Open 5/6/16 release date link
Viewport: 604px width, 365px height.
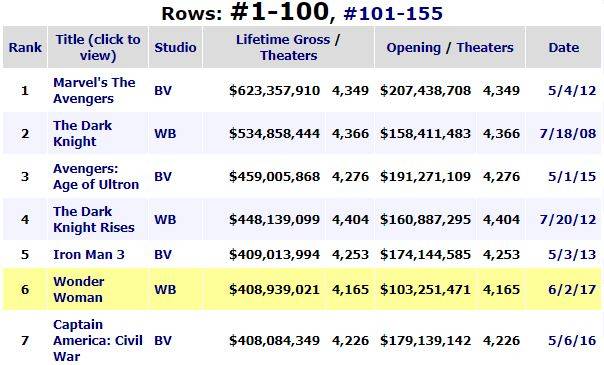(x=572, y=340)
